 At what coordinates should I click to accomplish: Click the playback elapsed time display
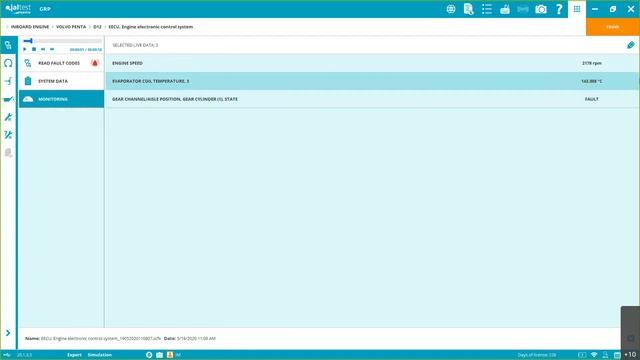click(86, 50)
